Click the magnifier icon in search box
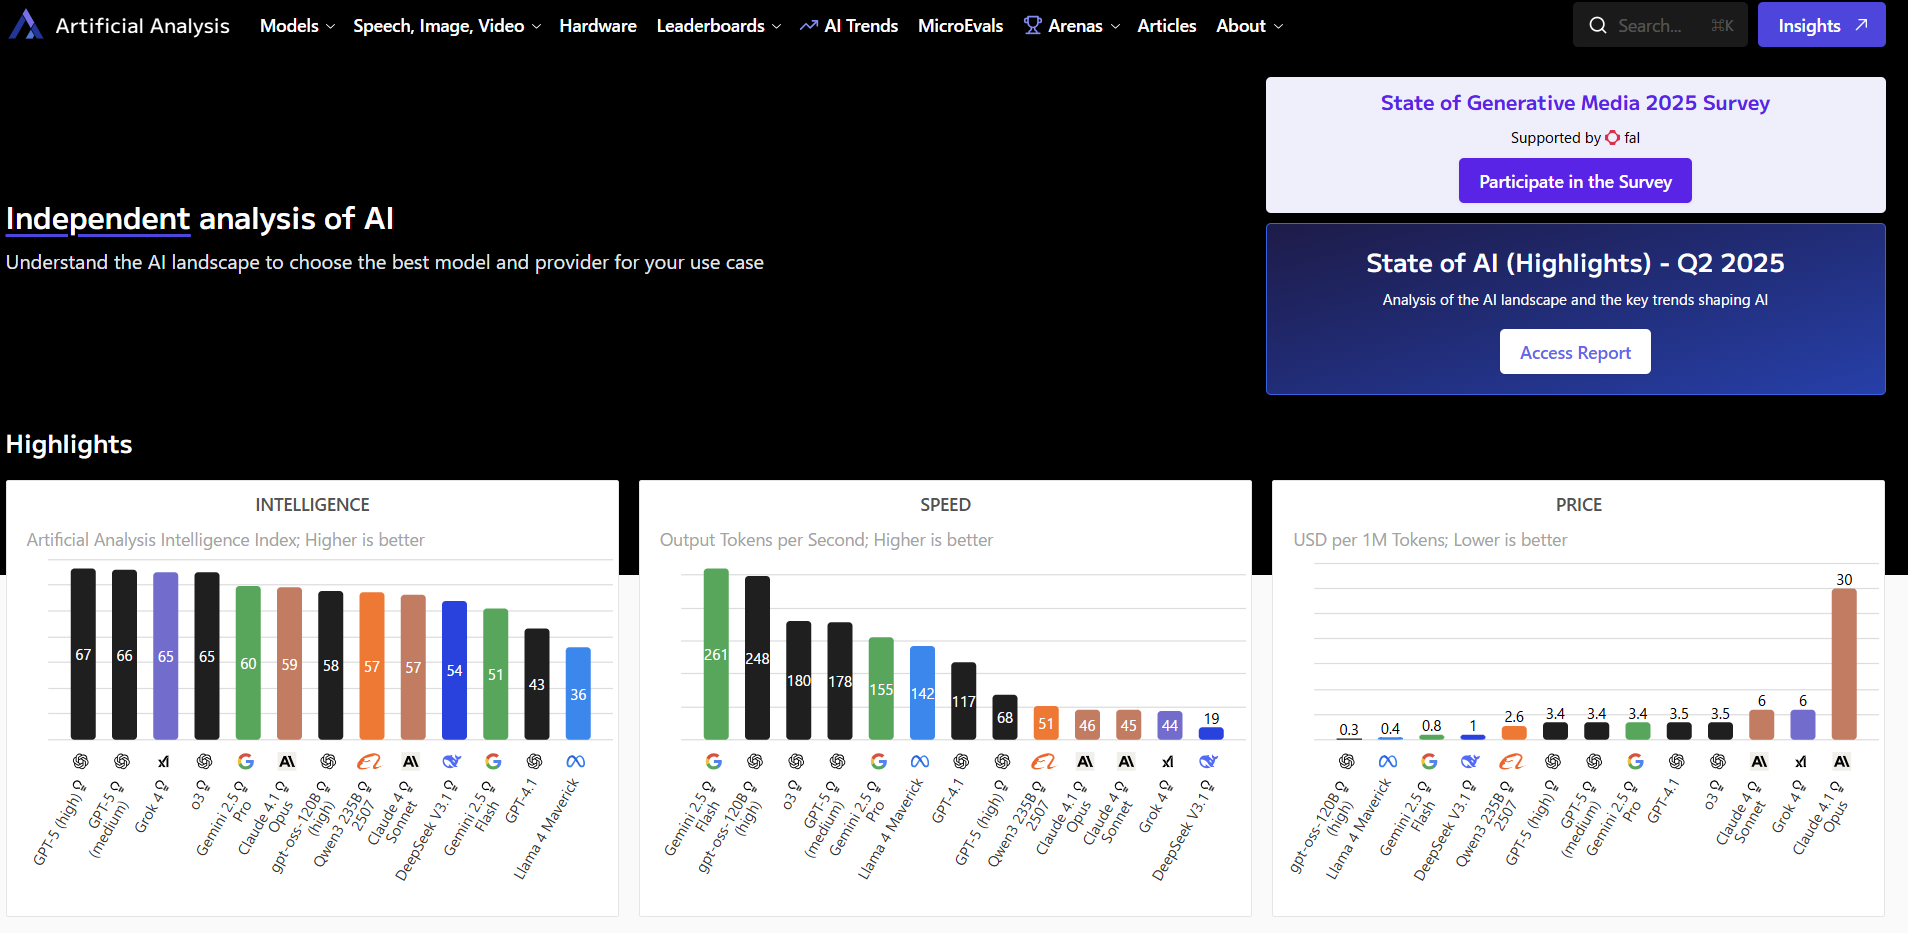Image resolution: width=1908 pixels, height=933 pixels. (1598, 25)
